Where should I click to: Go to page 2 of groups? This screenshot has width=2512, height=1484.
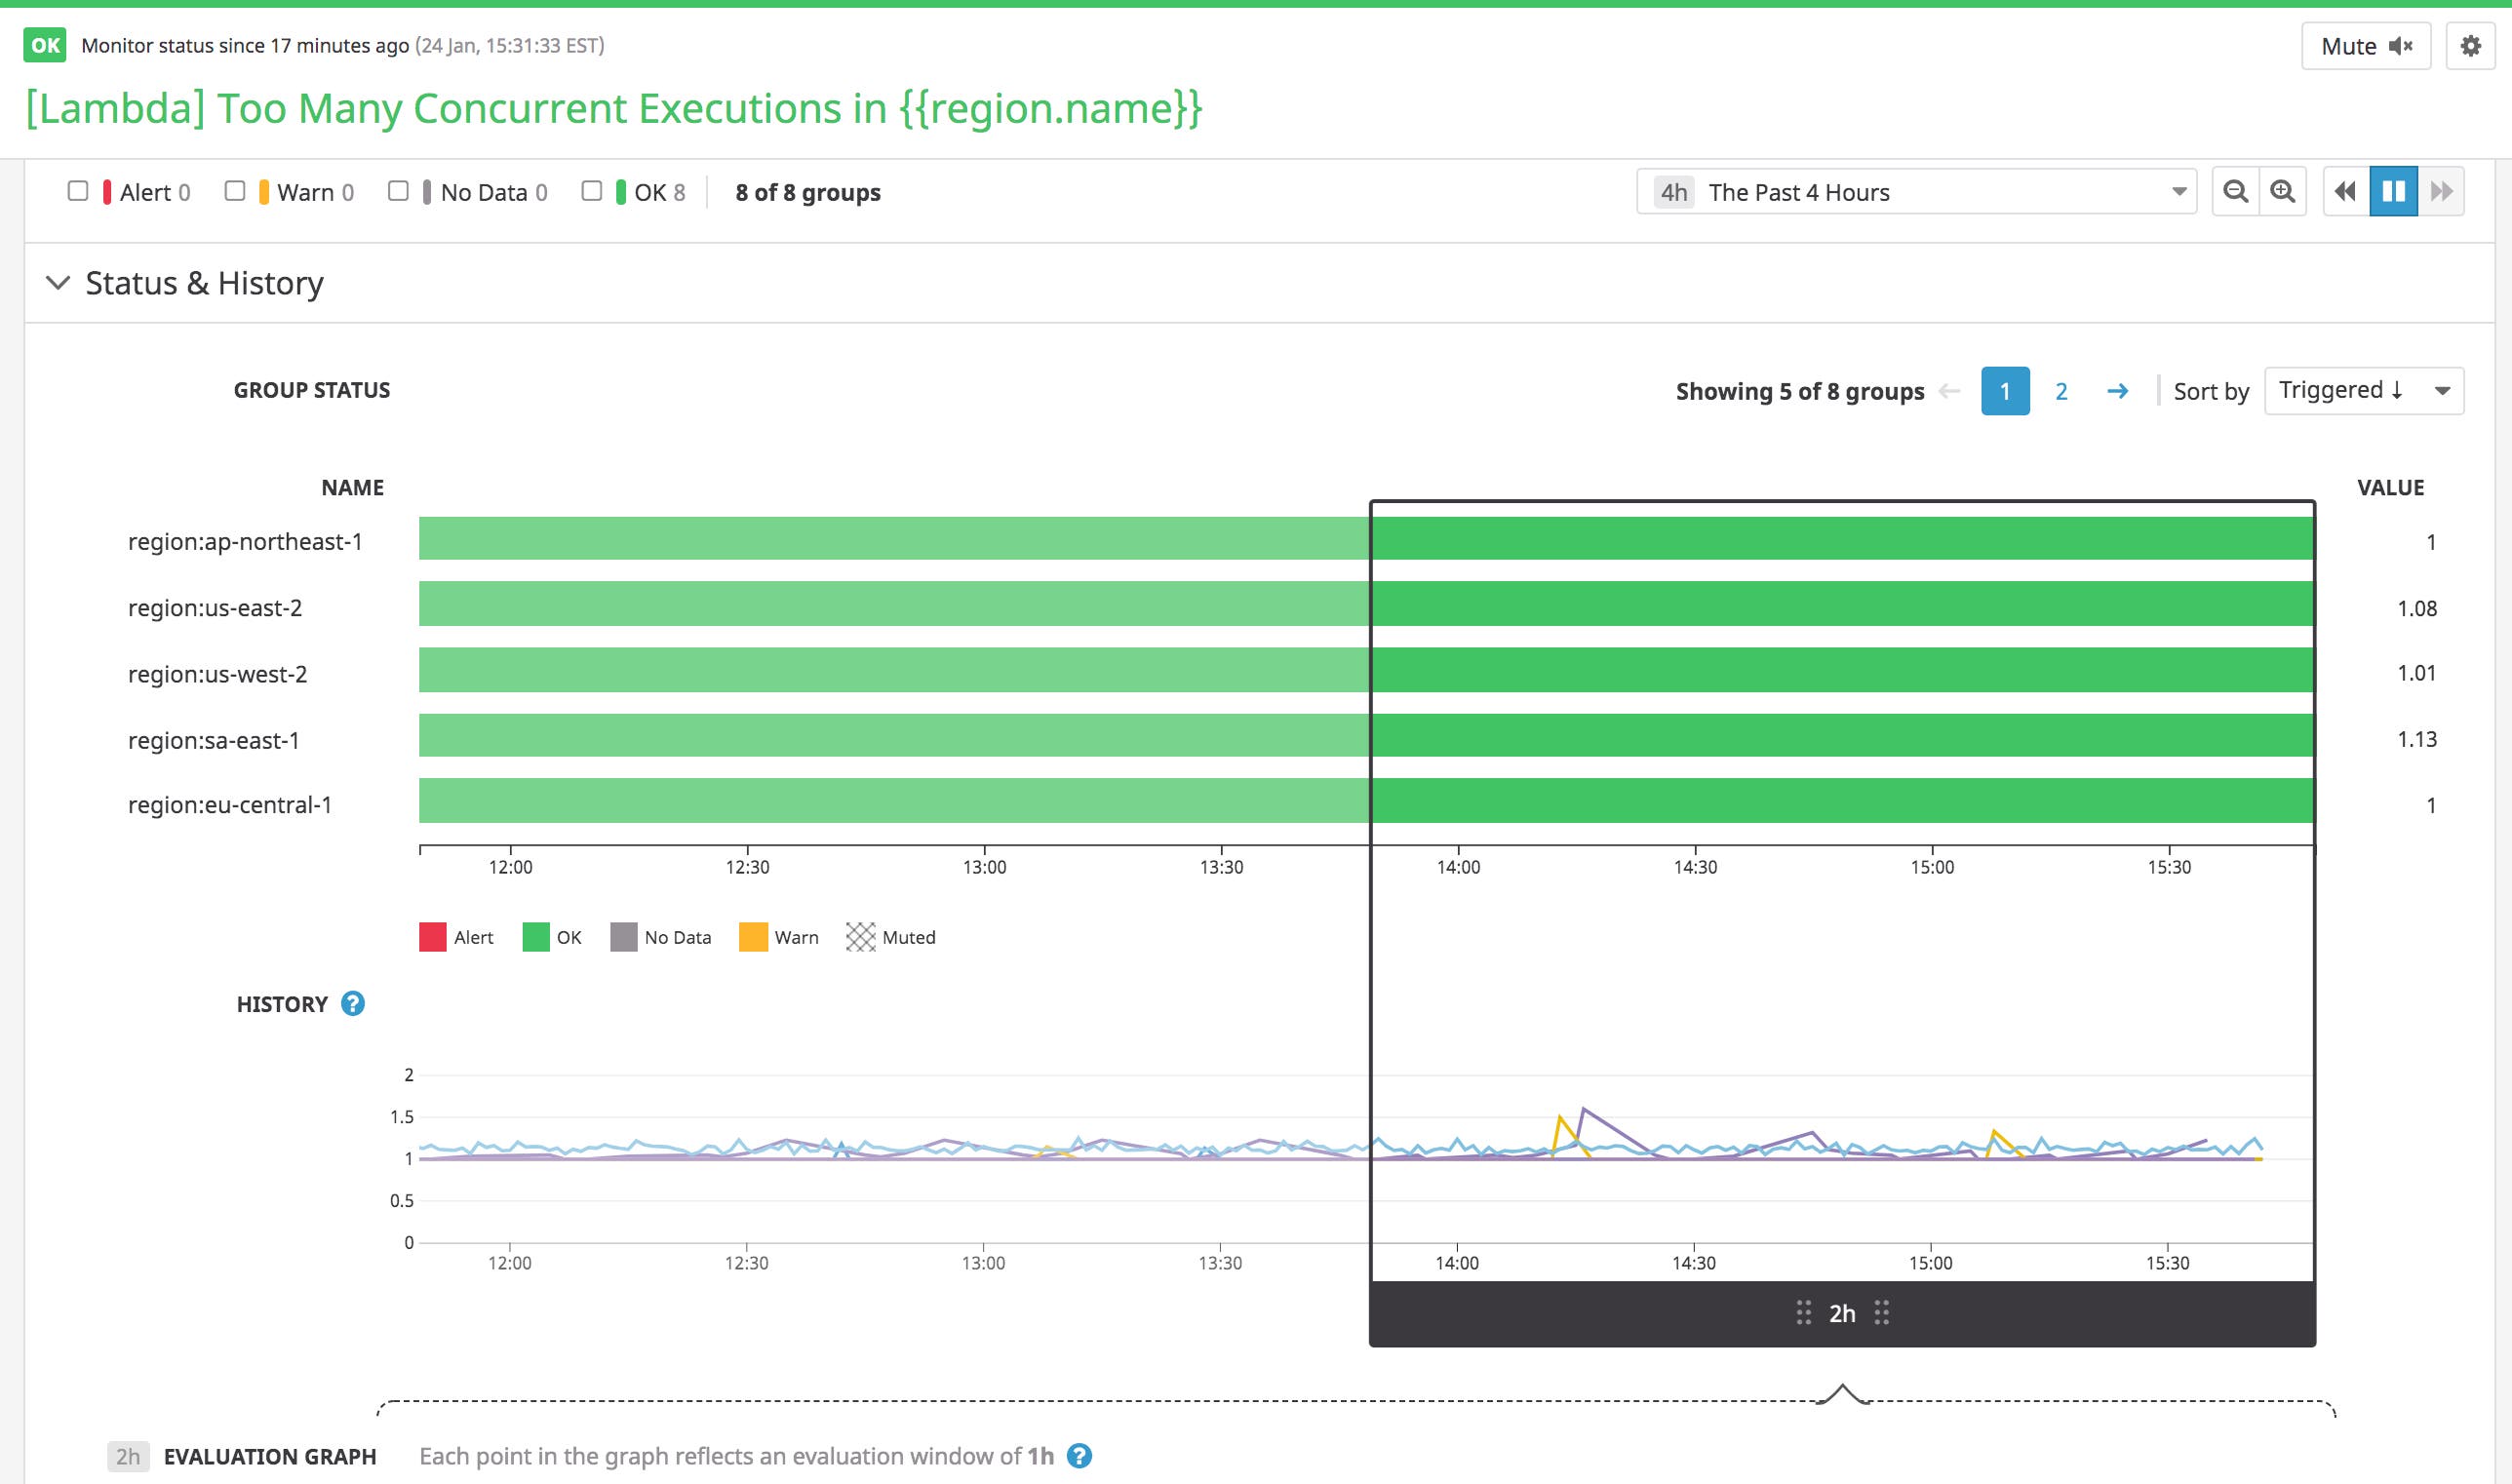point(2061,391)
